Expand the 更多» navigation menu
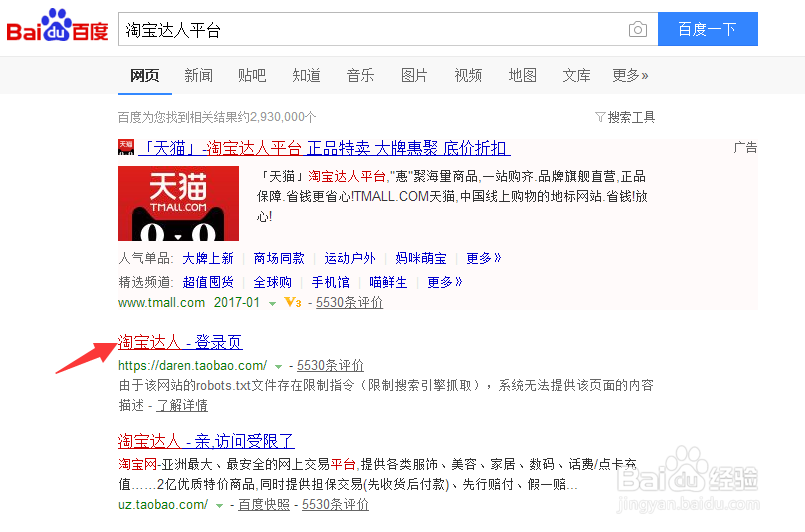Image resolution: width=805 pixels, height=532 pixels. tap(630, 75)
